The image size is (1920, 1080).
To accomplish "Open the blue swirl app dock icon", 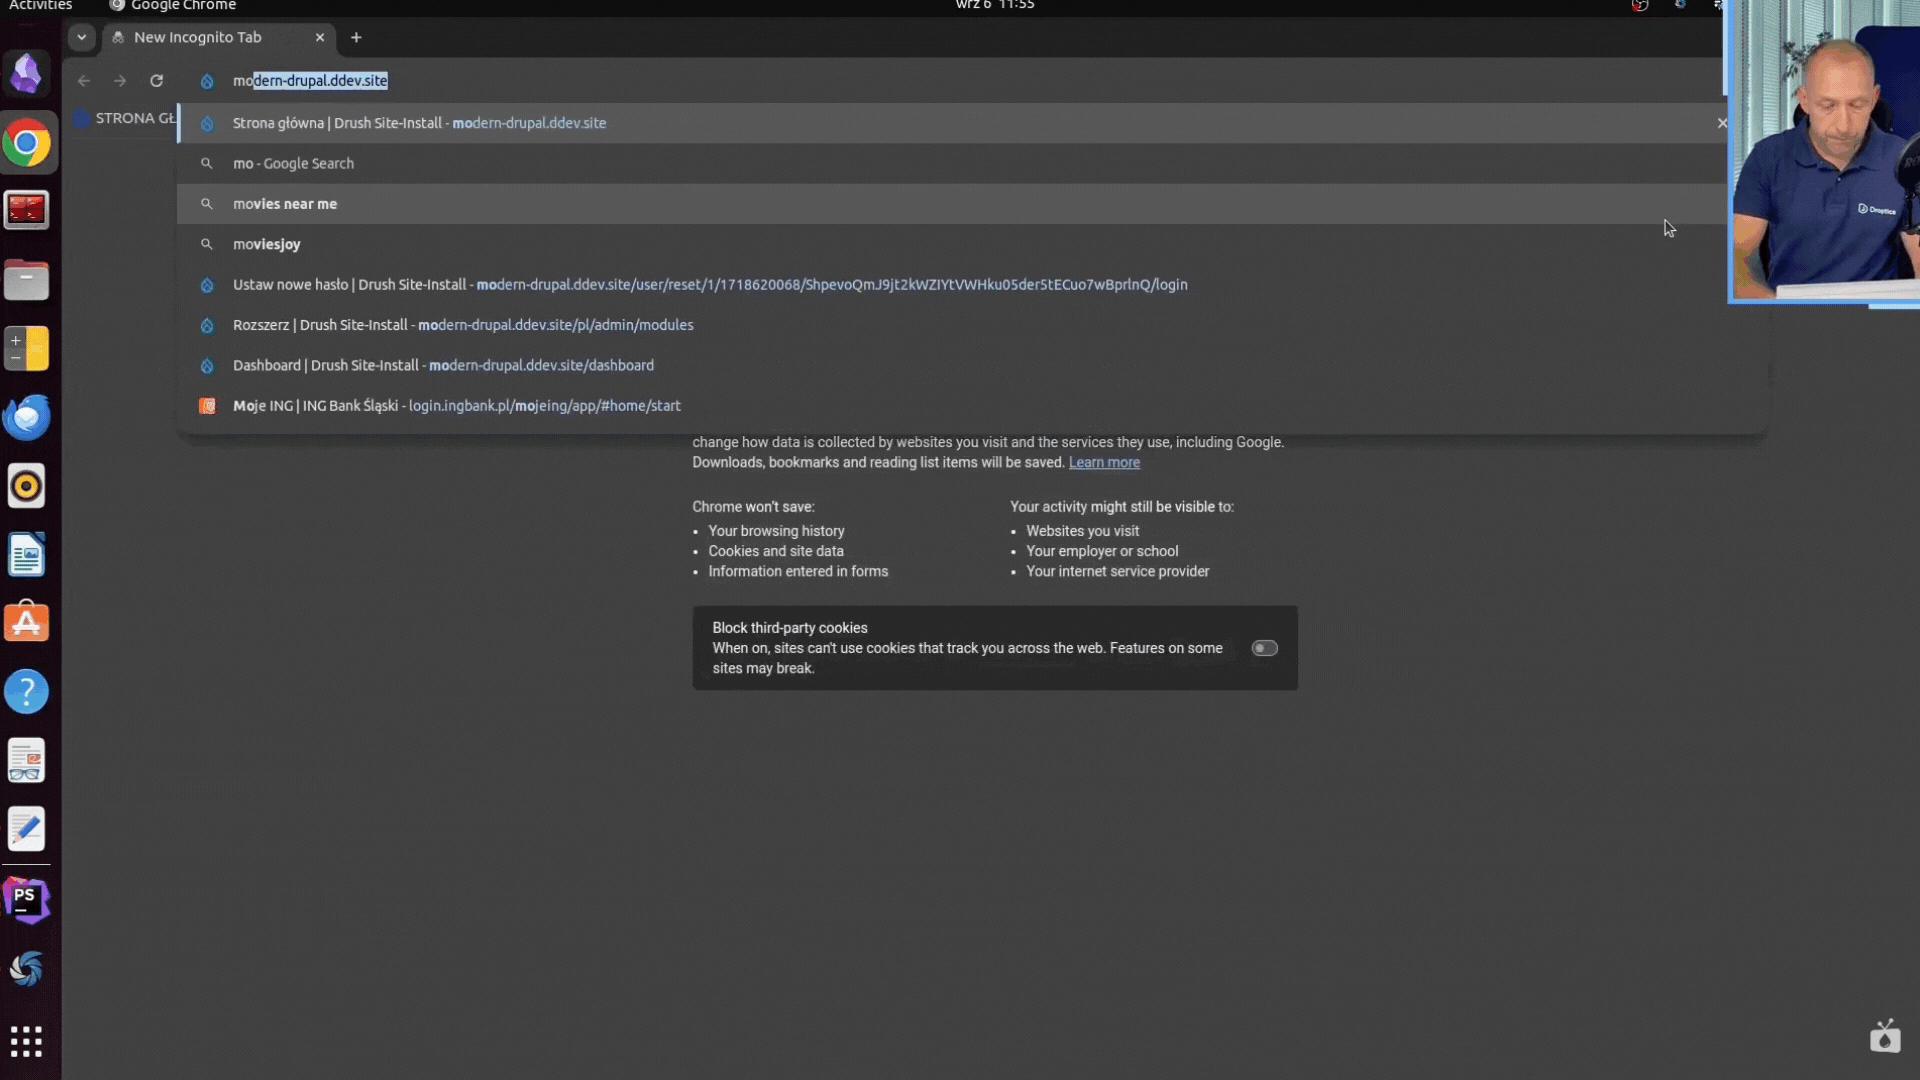I will [27, 968].
